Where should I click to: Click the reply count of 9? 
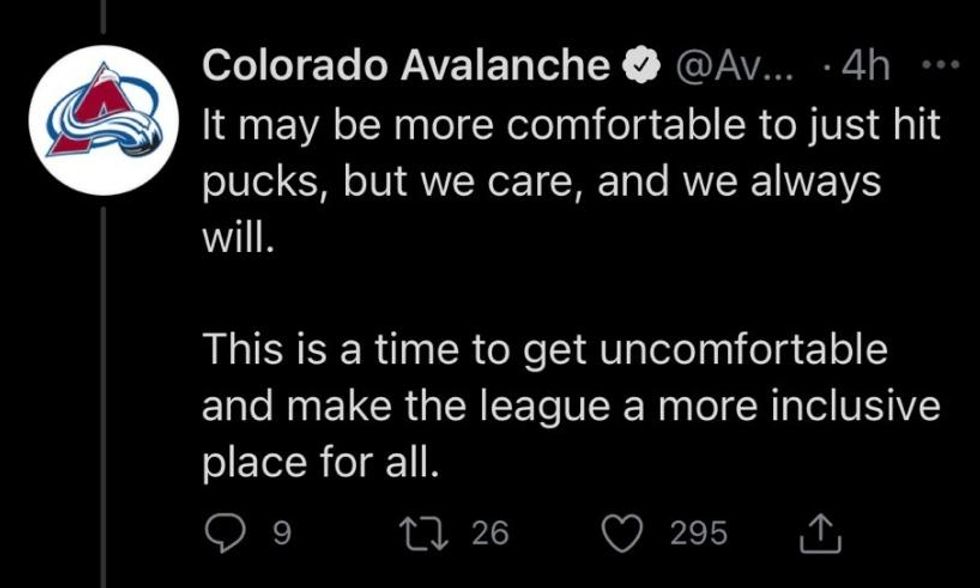pos(281,533)
